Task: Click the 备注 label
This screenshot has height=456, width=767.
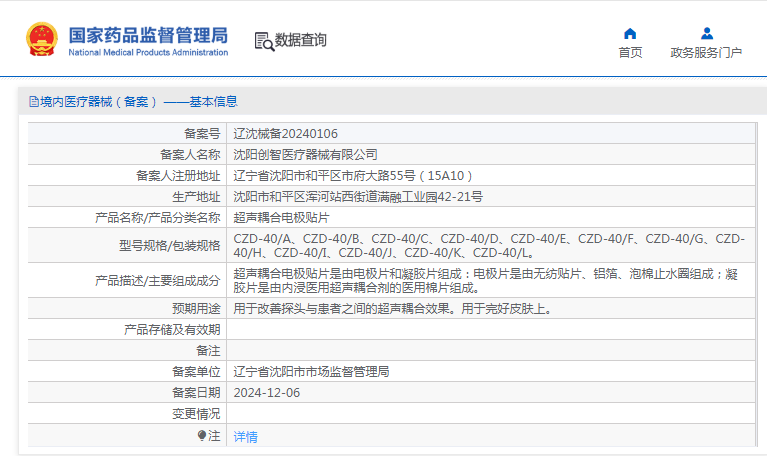Action: click(x=208, y=351)
